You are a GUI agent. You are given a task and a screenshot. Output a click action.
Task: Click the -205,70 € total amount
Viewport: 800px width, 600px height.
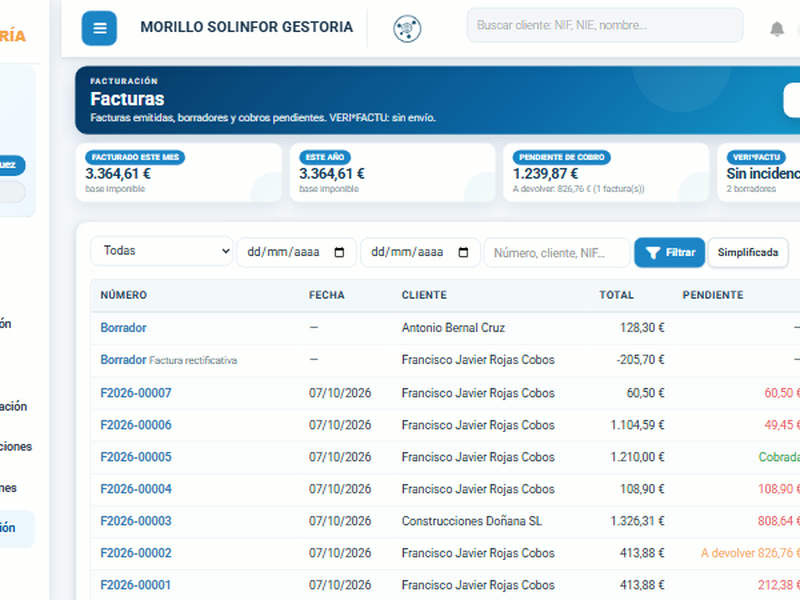point(640,360)
